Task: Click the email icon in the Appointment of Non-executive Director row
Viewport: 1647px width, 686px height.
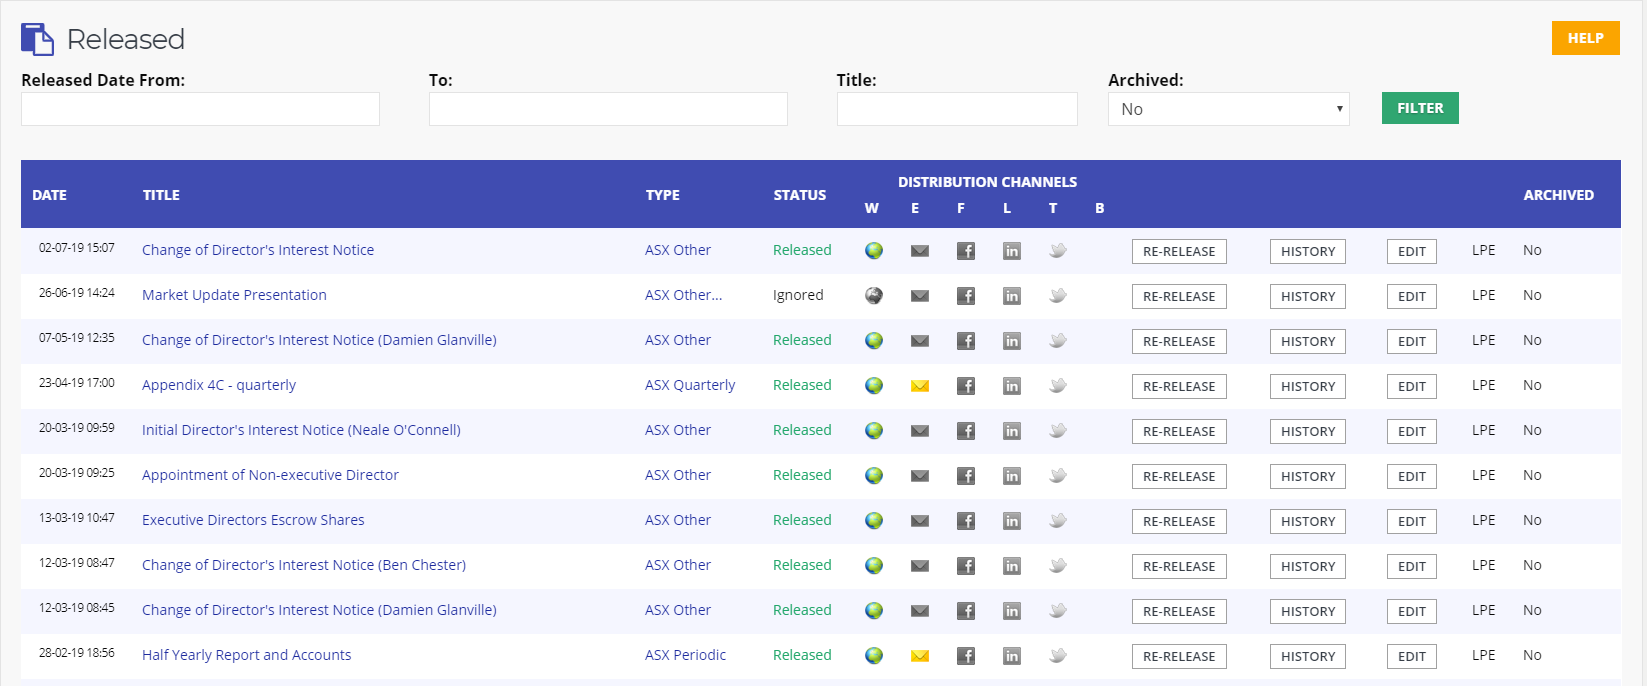Action: pos(920,476)
